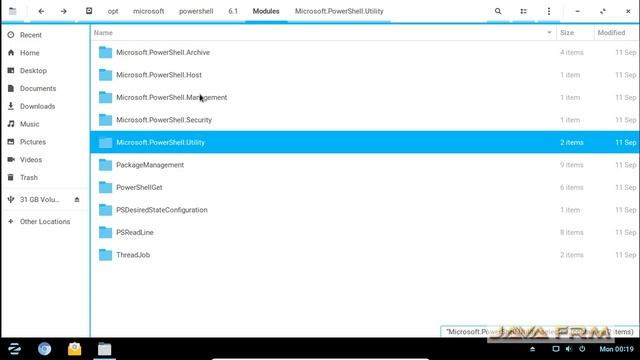Sort by the Name column header
The image size is (640, 360).
pyautogui.click(x=103, y=33)
